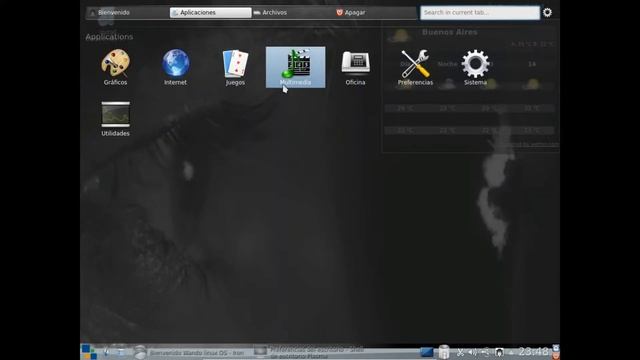This screenshot has height=360, width=640.
Task: Click the clock showing 23:48
Action: coord(533,352)
